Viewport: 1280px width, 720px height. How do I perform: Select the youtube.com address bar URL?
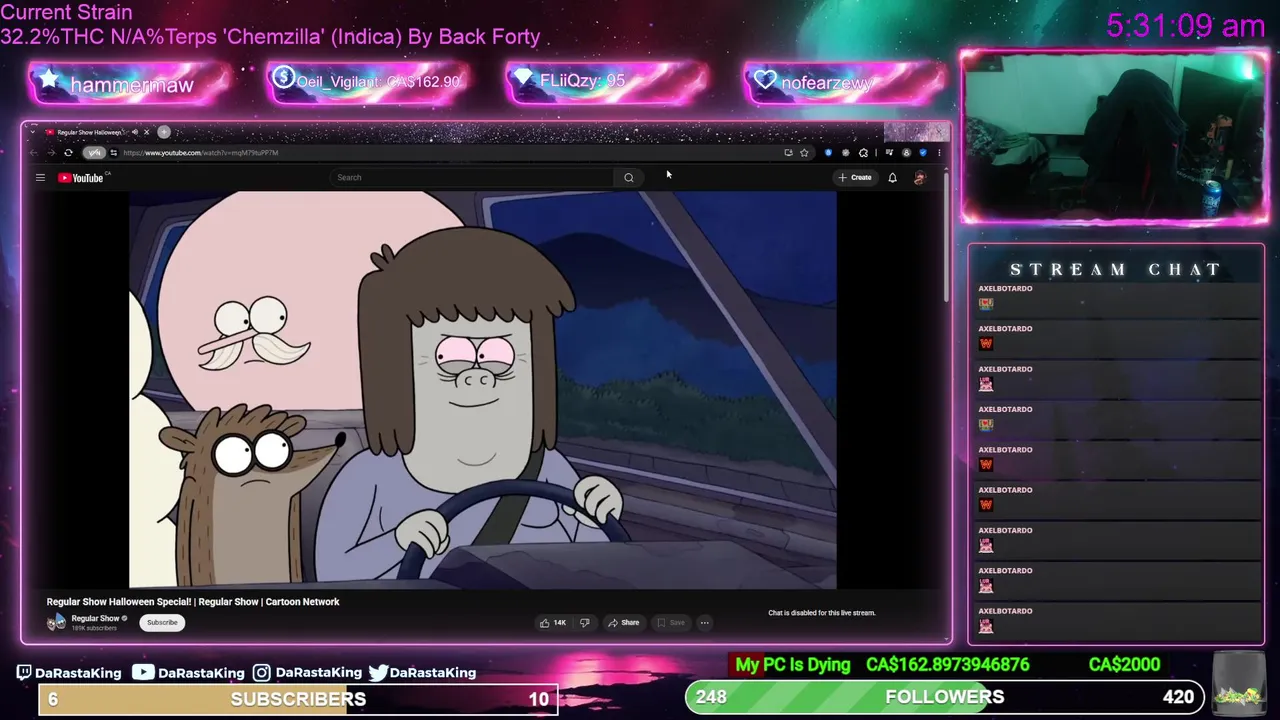coord(201,153)
